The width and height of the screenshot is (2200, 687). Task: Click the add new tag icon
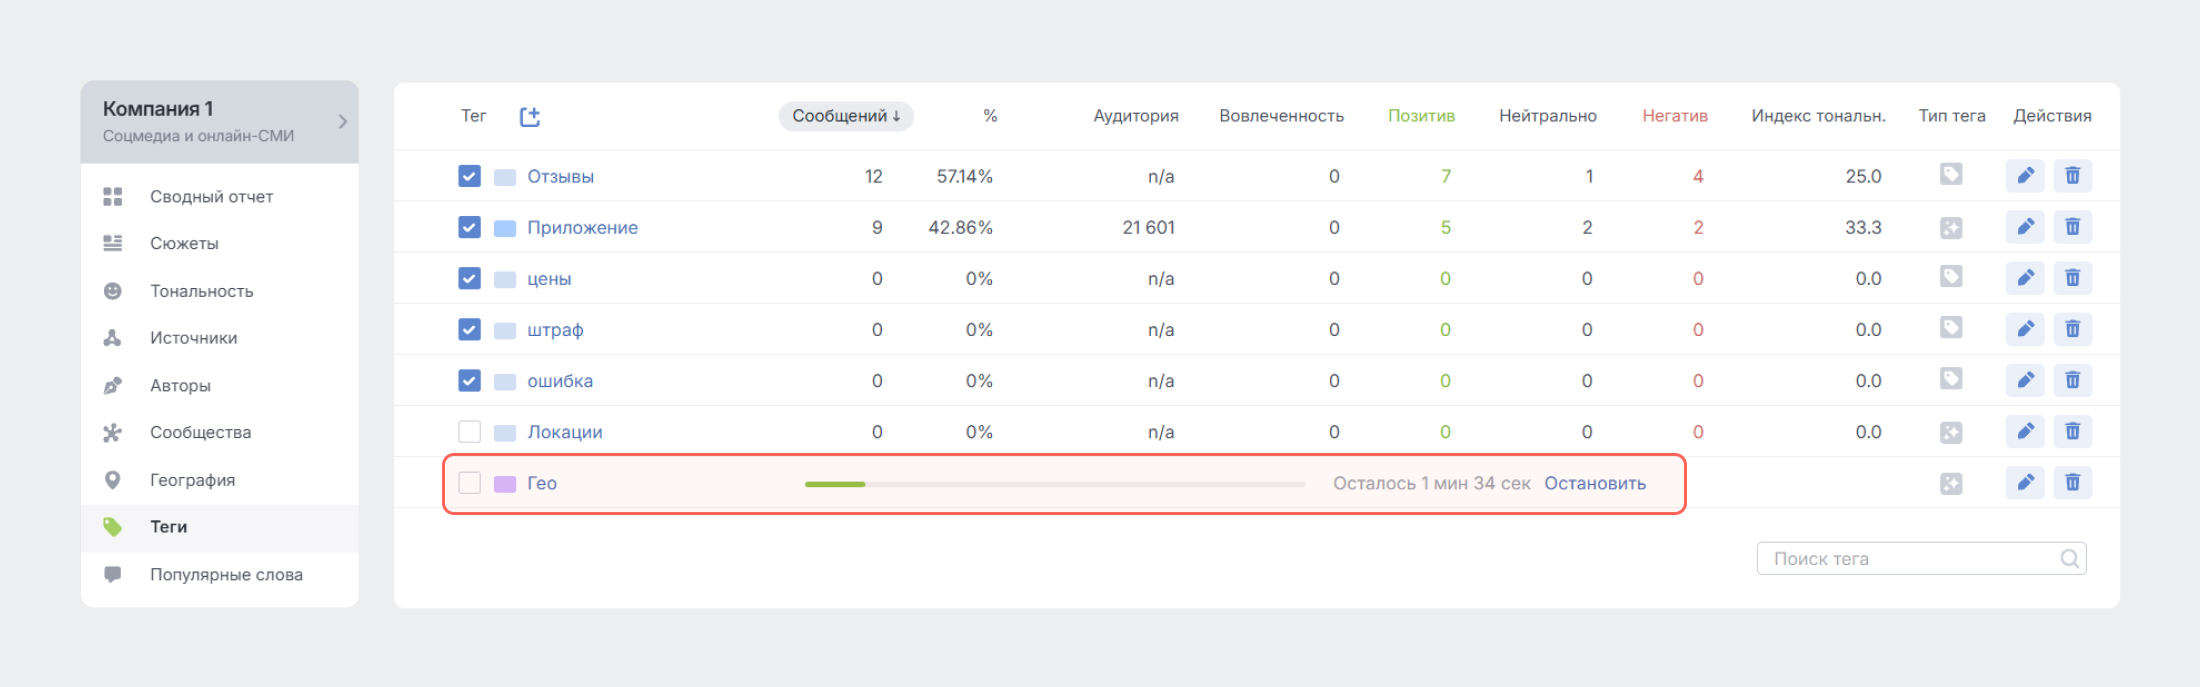530,117
